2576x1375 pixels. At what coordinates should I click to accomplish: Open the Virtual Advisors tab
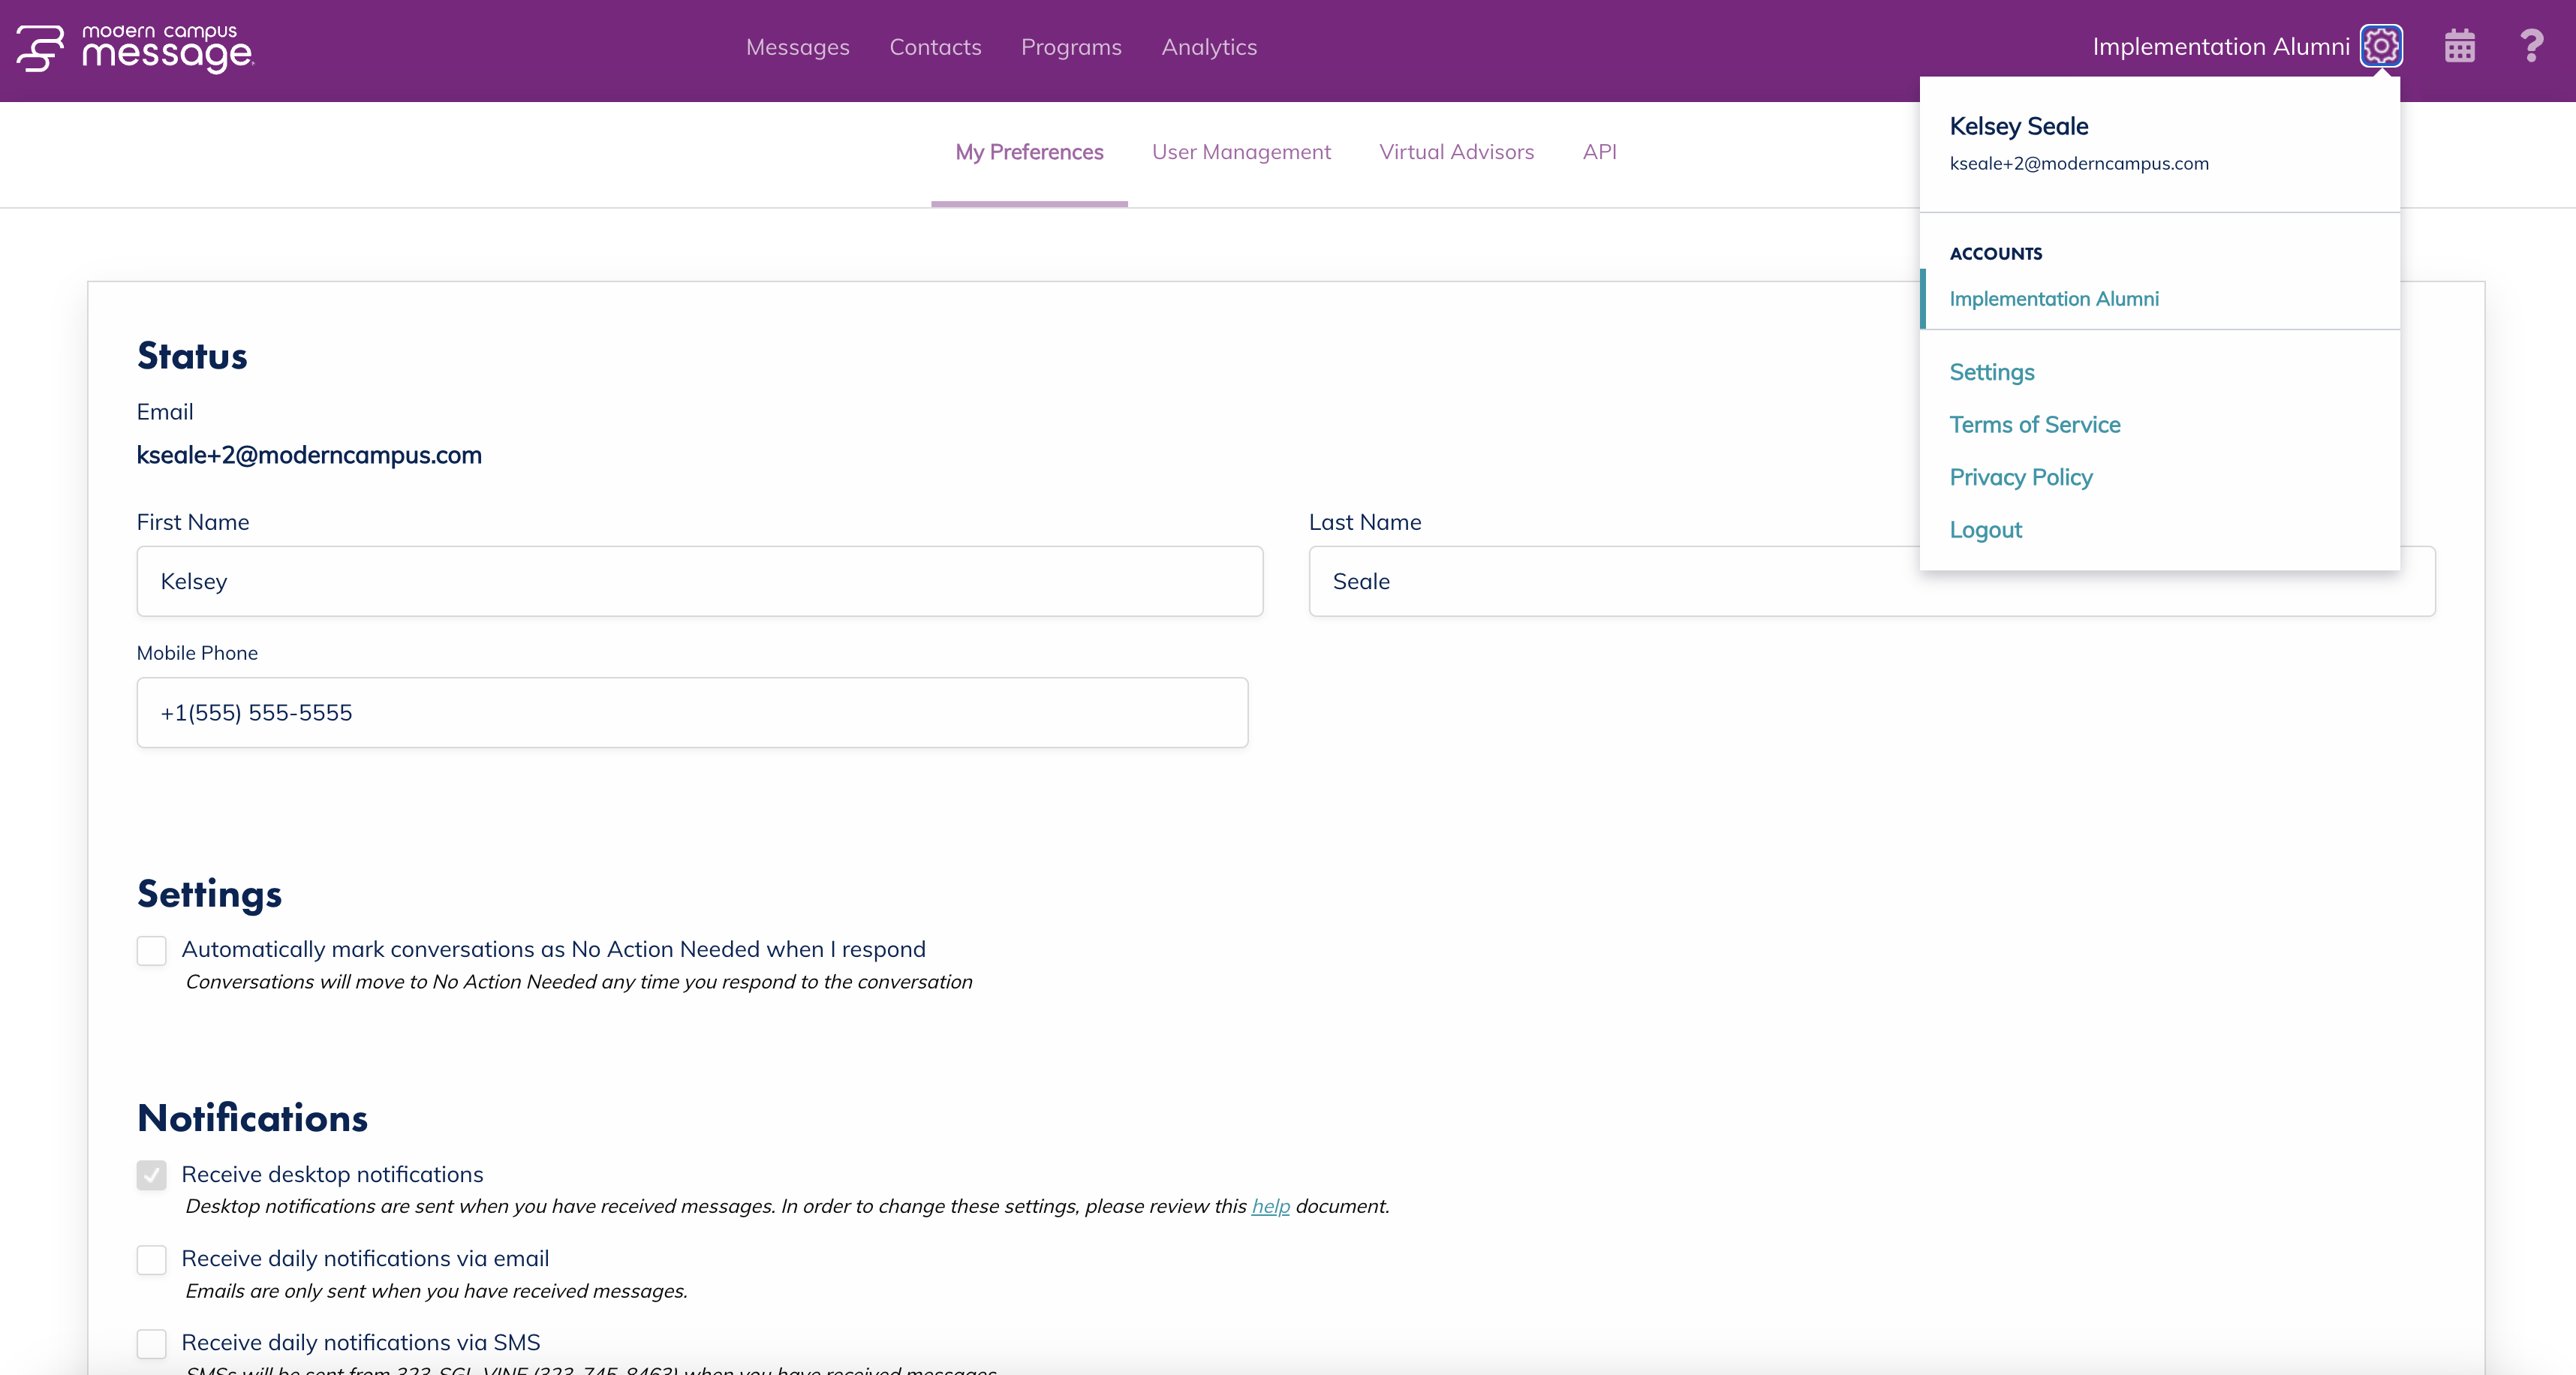pyautogui.click(x=1456, y=152)
